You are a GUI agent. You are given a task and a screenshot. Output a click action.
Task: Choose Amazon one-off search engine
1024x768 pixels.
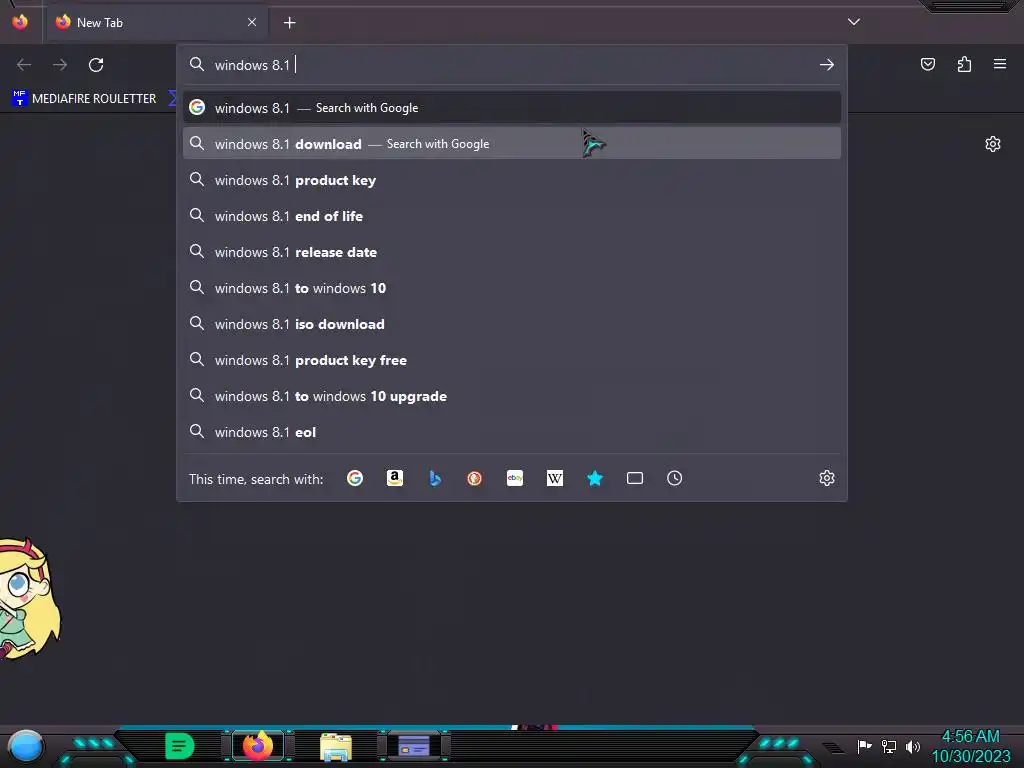tap(394, 478)
